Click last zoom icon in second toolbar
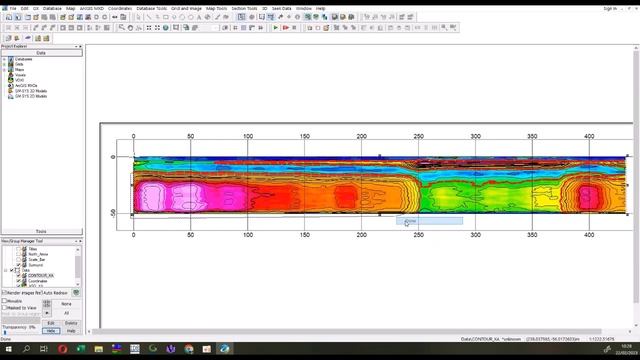This screenshot has height=360, width=640. (x=453, y=28)
